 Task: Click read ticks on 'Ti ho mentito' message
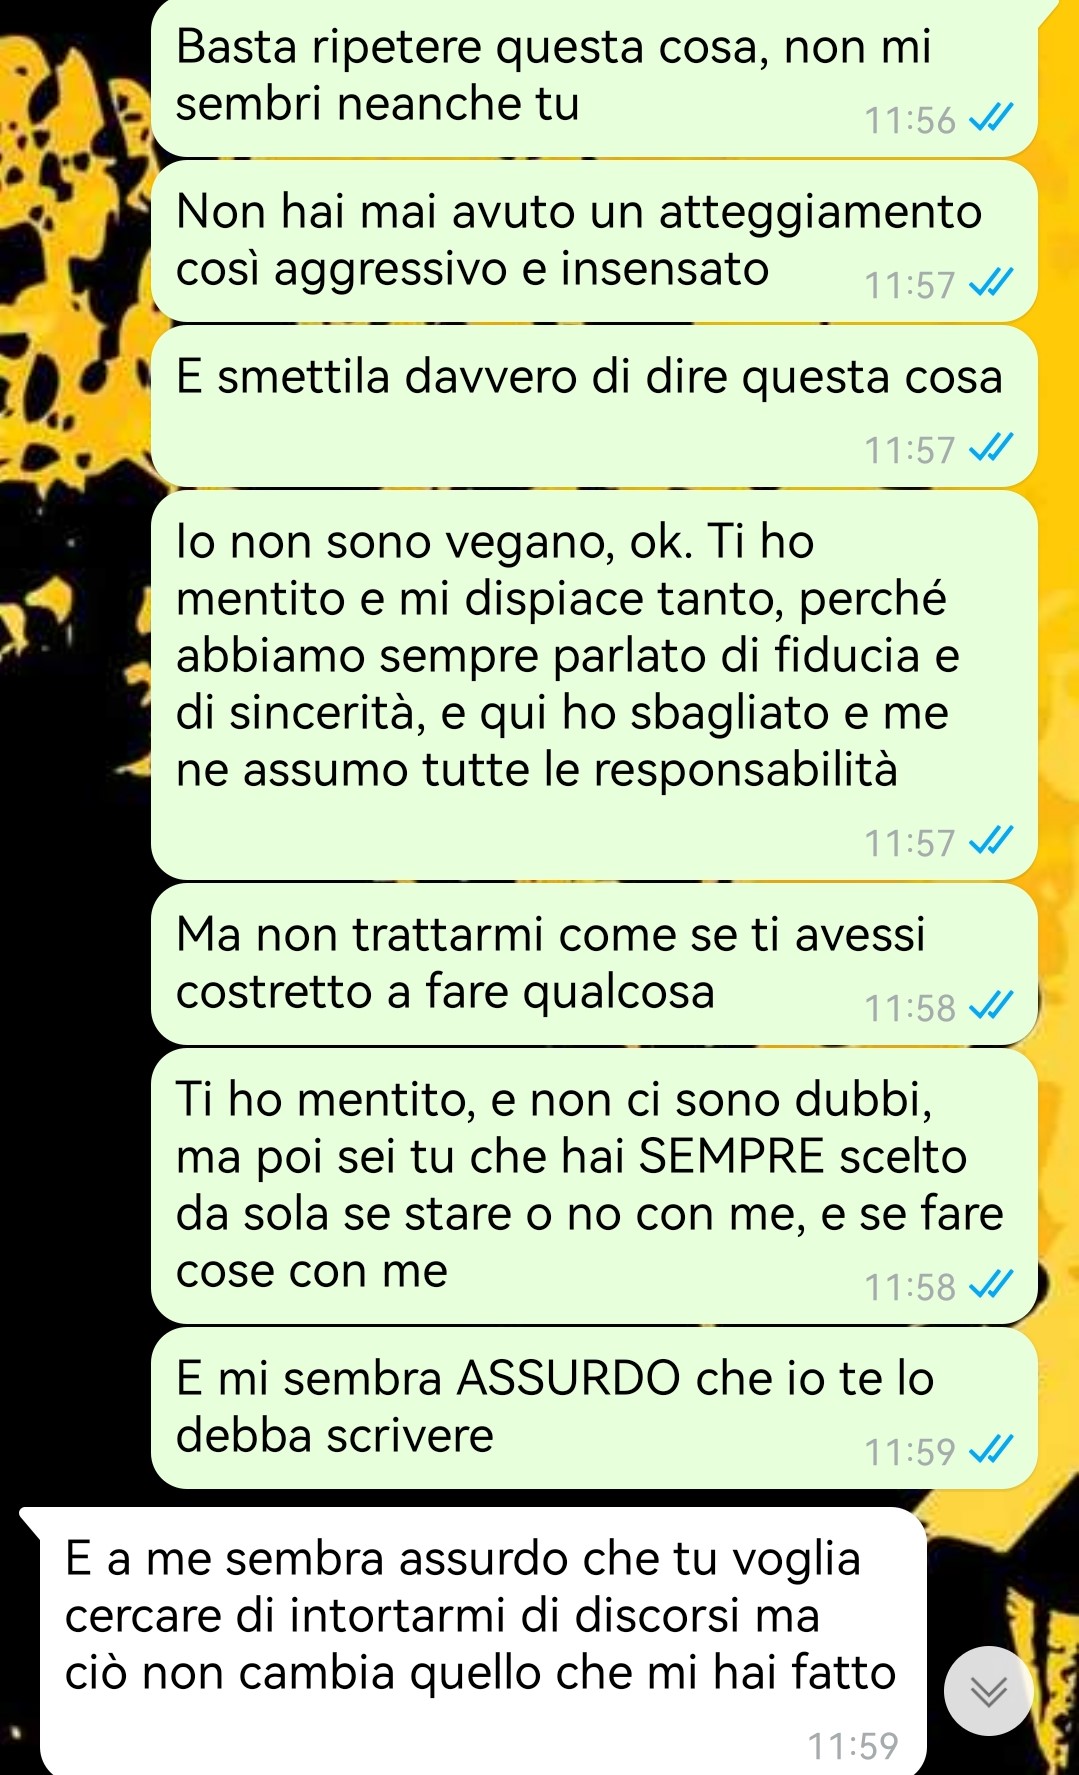992,1287
